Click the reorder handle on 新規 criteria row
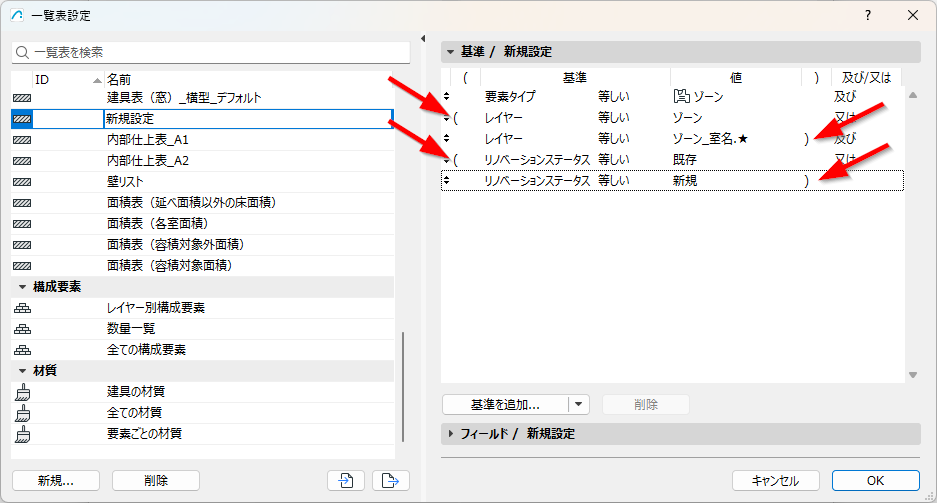The width and height of the screenshot is (937, 503). pyautogui.click(x=446, y=180)
